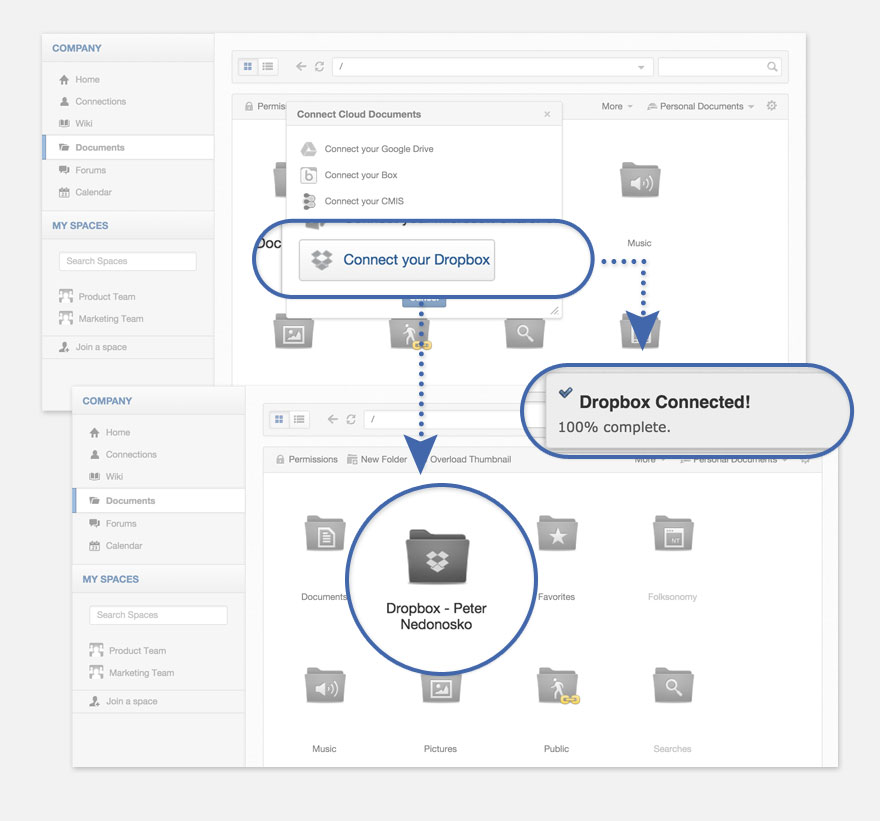This screenshot has height=821, width=880.
Task: Open Wiki in the front window sidebar
Action: (x=106, y=476)
